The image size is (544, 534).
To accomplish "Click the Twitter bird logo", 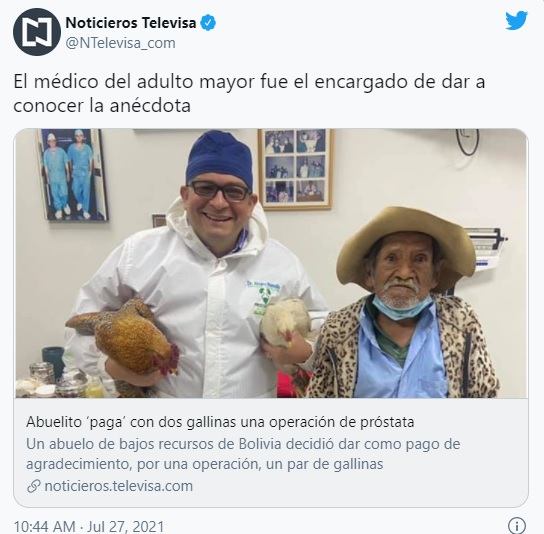I will coord(516,20).
